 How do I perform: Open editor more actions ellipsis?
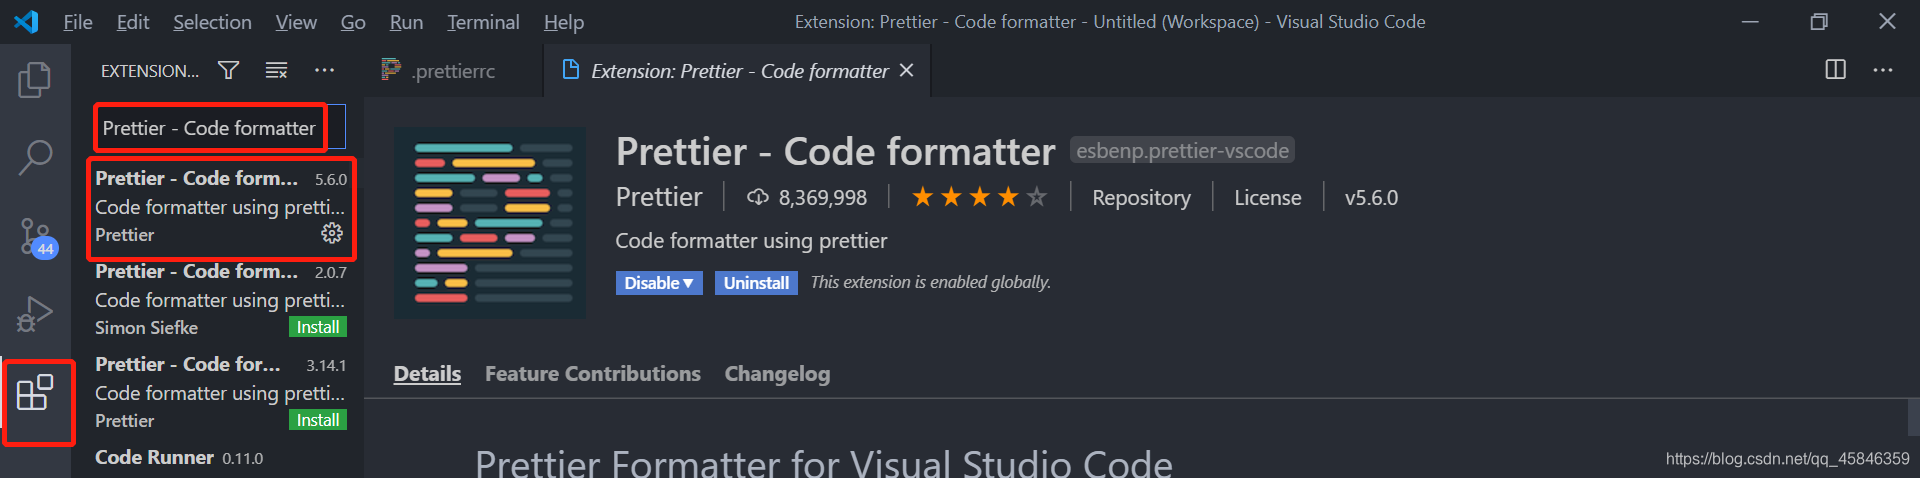(1883, 70)
